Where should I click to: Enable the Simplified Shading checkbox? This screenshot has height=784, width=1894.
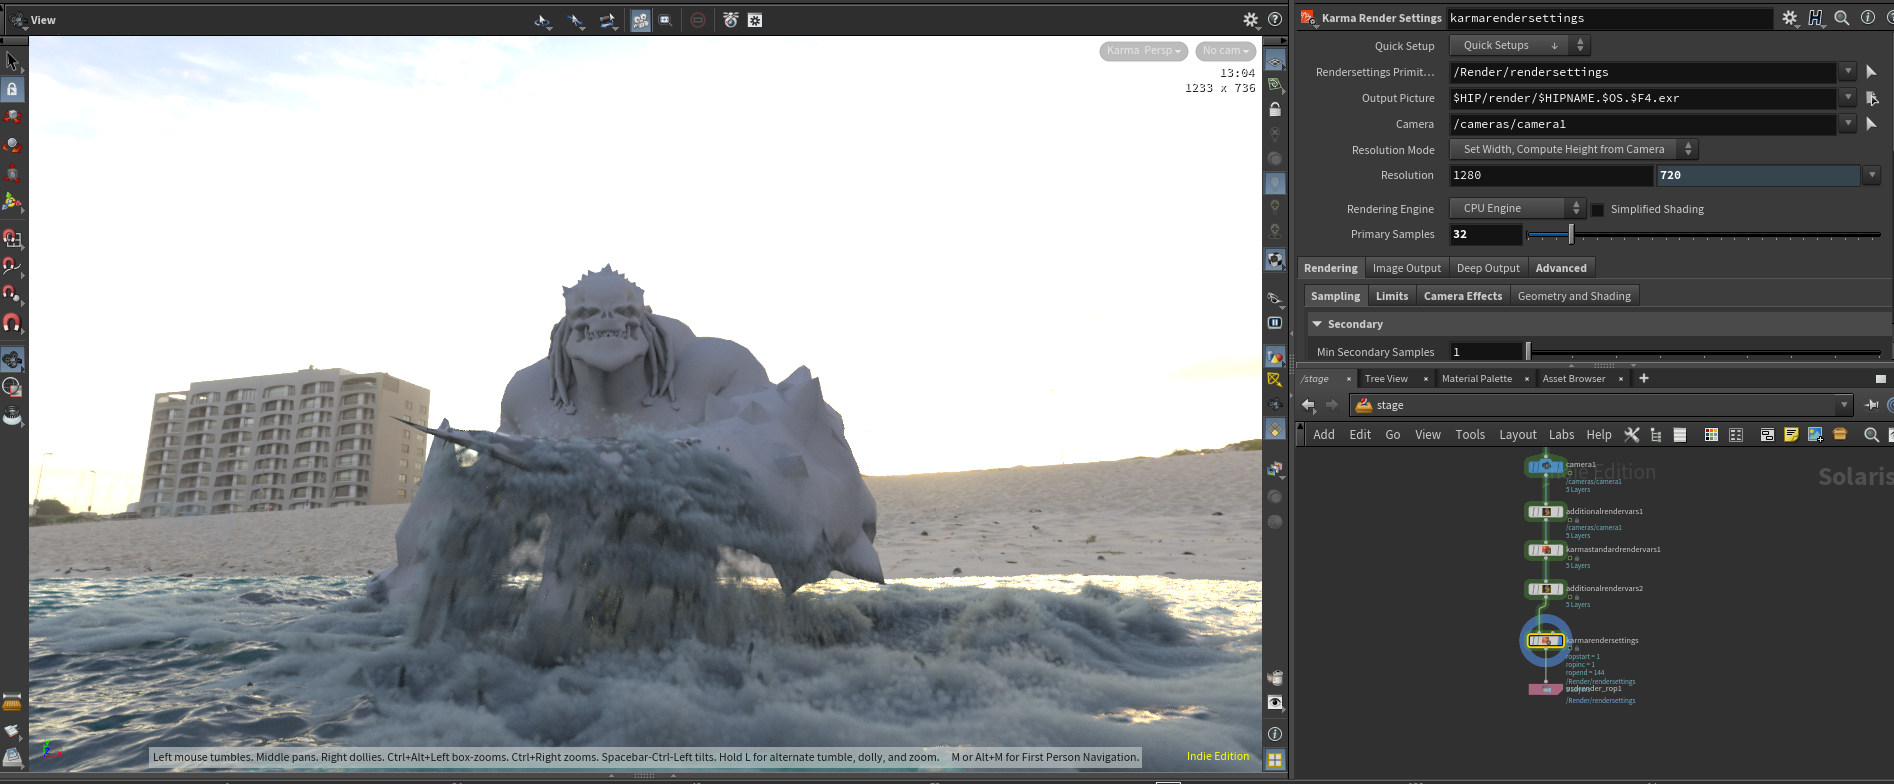click(1598, 210)
